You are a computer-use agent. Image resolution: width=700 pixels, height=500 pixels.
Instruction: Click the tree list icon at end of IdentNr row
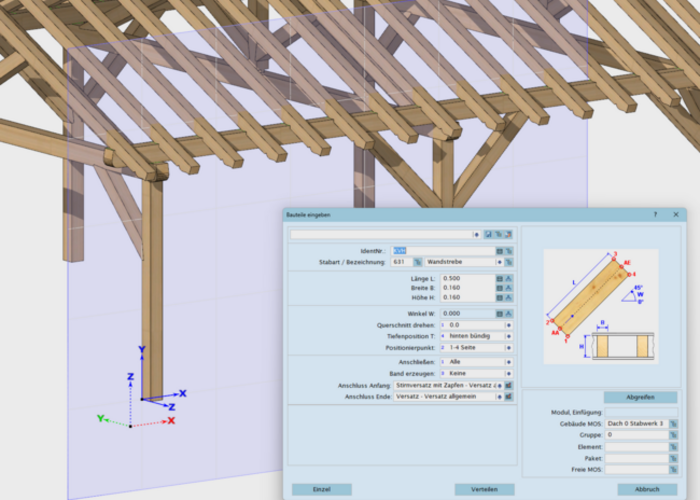[x=508, y=251]
